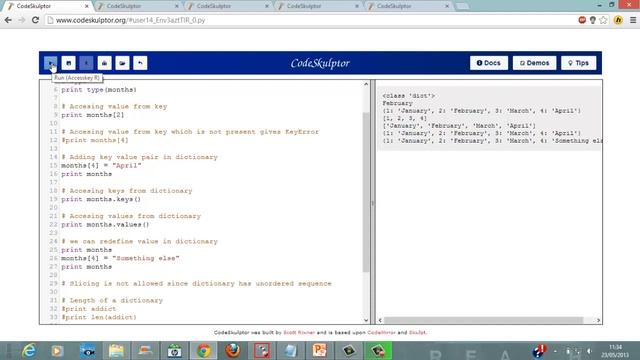This screenshot has height=360, width=640.
Task: Open Internet Explorer from the taskbar
Action: click(29, 351)
